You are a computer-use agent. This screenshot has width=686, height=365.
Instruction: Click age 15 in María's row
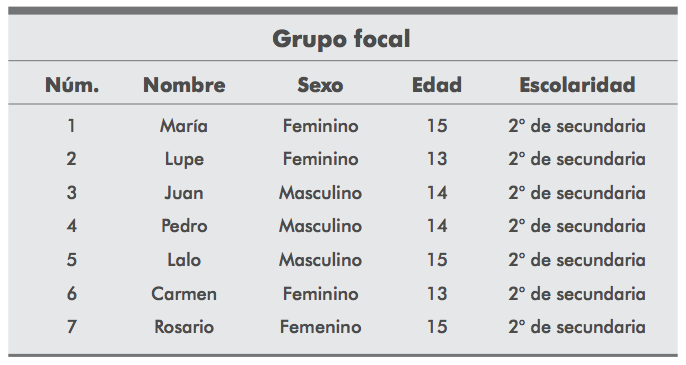pyautogui.click(x=437, y=126)
